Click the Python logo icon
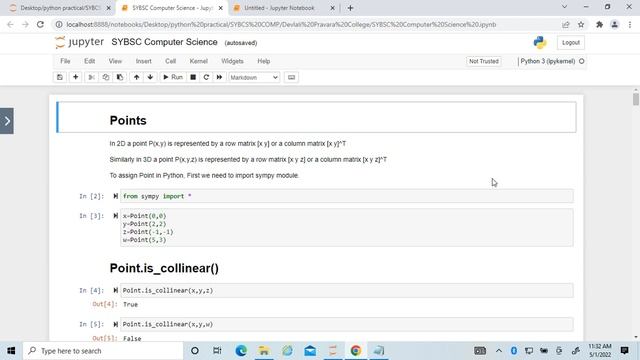 pos(540,42)
